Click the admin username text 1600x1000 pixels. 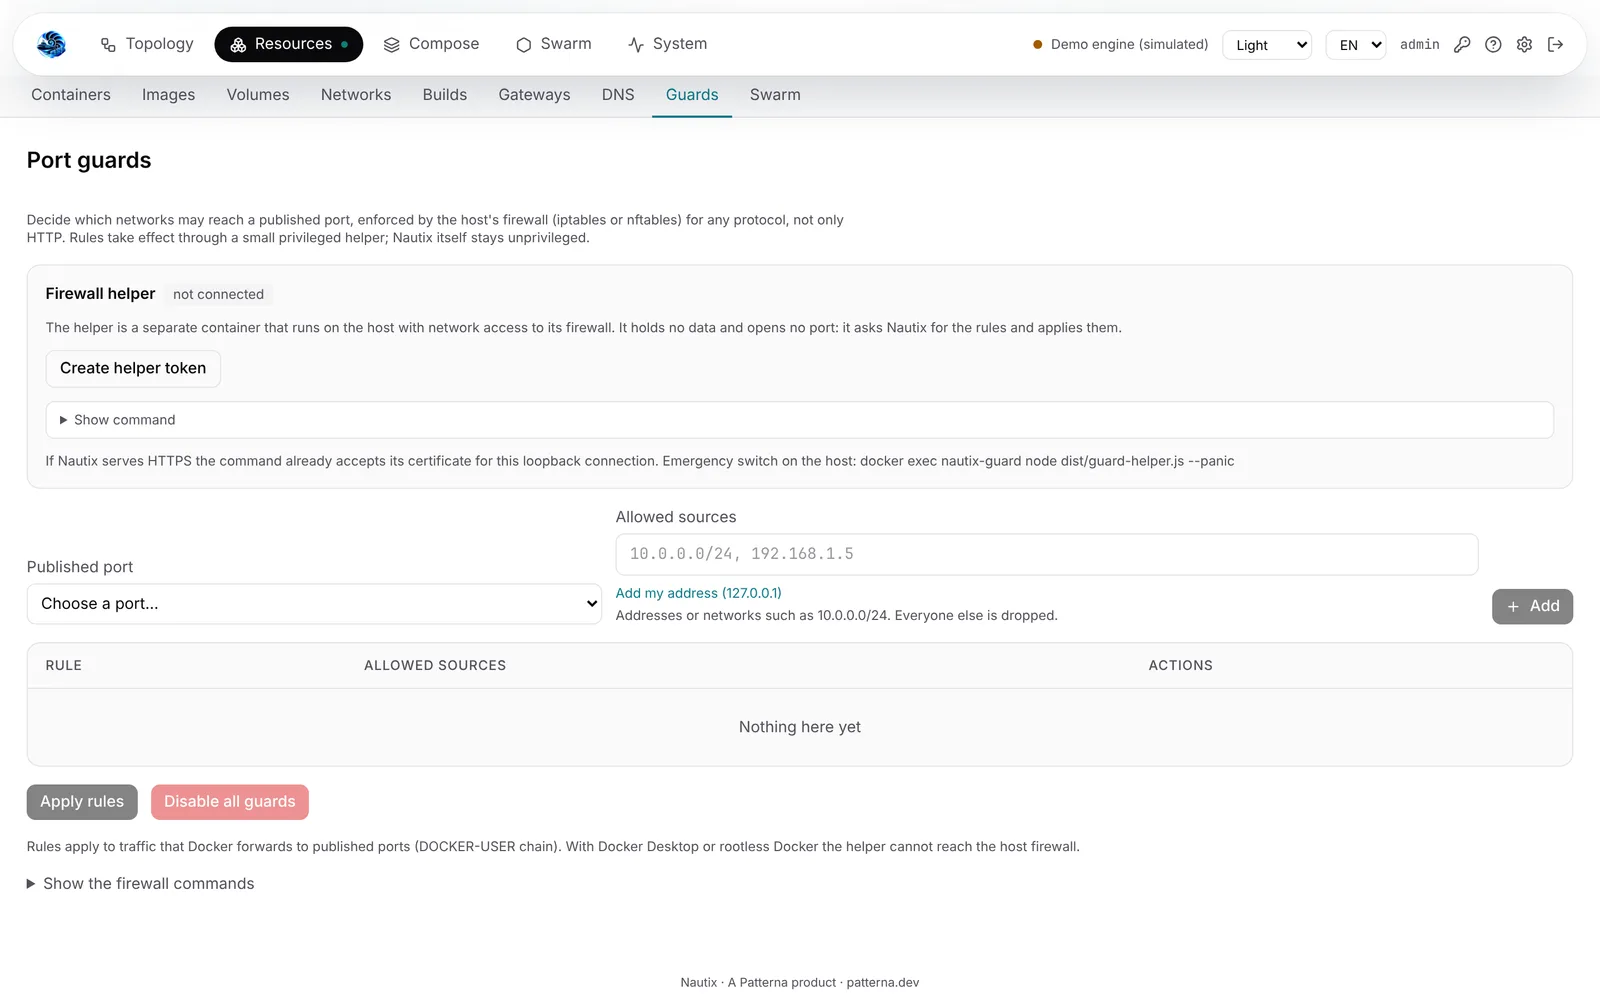pos(1420,44)
